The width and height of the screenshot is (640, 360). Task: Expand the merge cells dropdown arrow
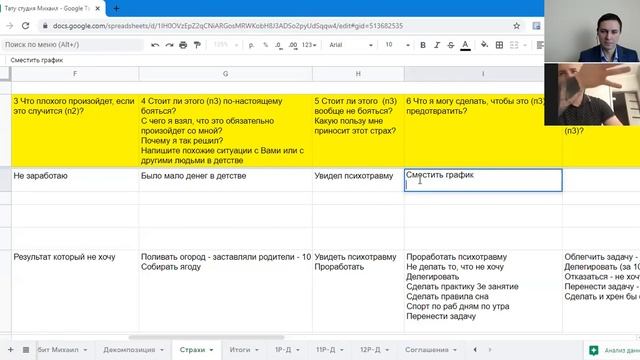pos(525,45)
